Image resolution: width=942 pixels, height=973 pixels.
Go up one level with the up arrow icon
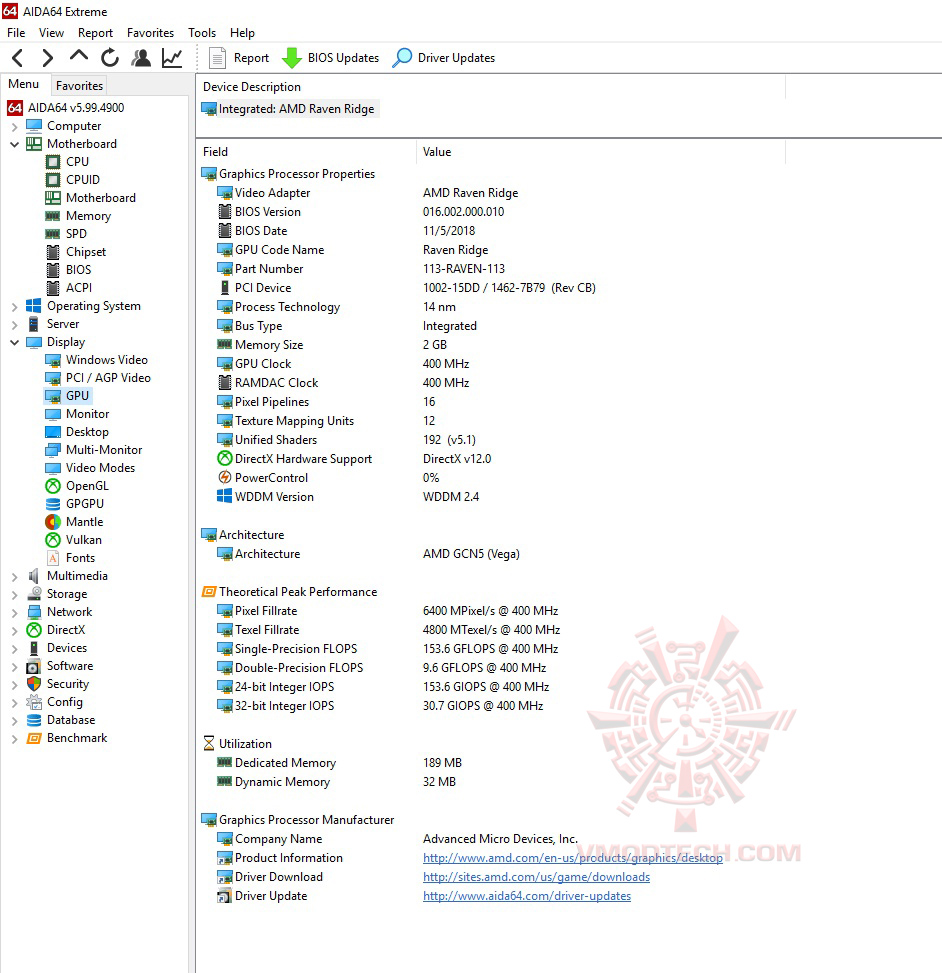pos(79,56)
